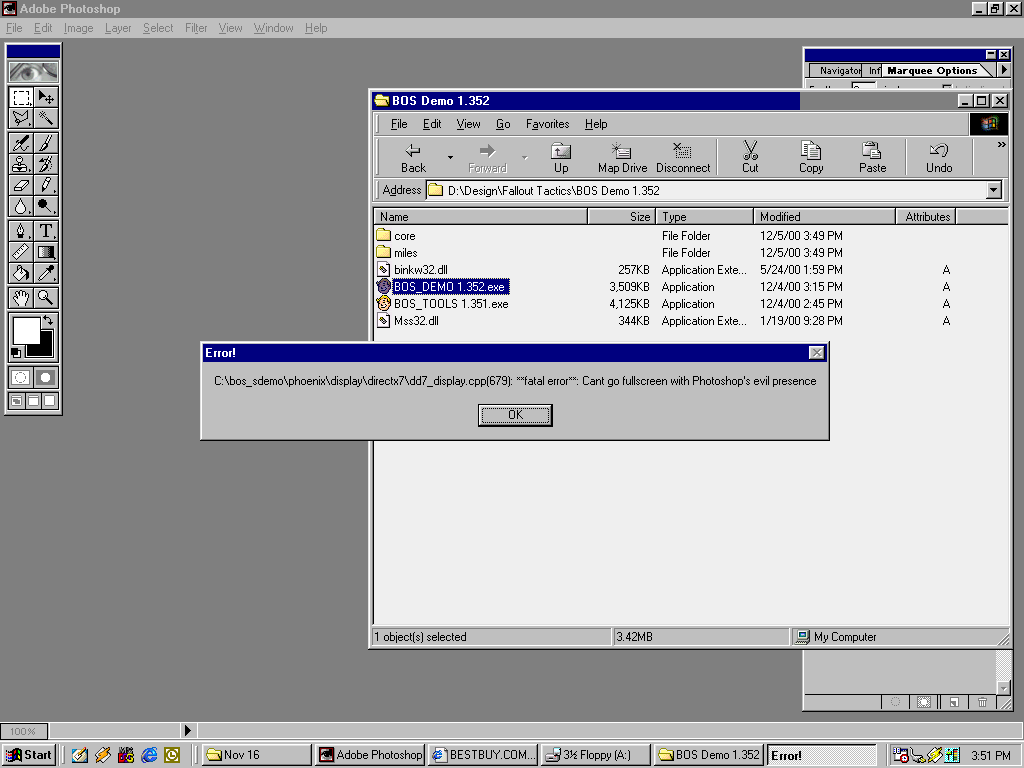Select the Pen tool
1024x768 pixels.
pyautogui.click(x=22, y=231)
